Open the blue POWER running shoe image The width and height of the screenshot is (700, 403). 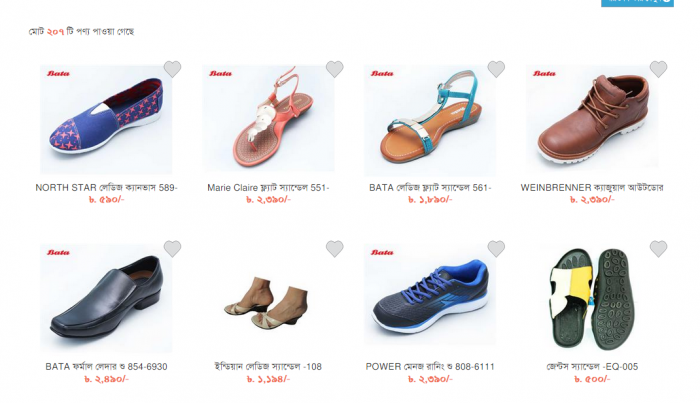[430, 295]
